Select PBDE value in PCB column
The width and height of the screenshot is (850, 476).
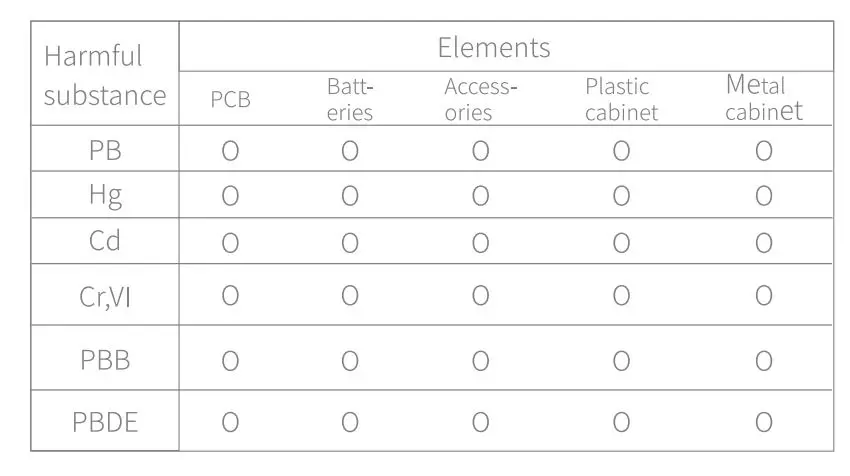pos(230,422)
